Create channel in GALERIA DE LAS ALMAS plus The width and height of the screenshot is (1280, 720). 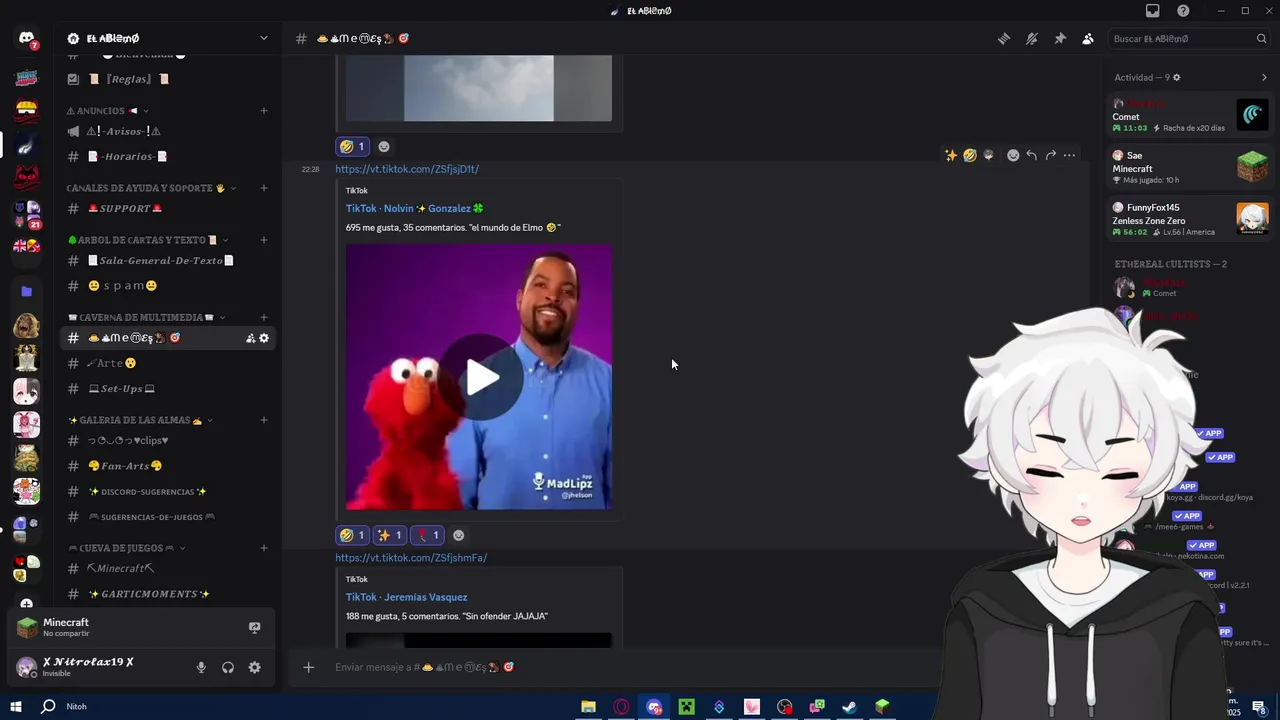pyautogui.click(x=264, y=420)
